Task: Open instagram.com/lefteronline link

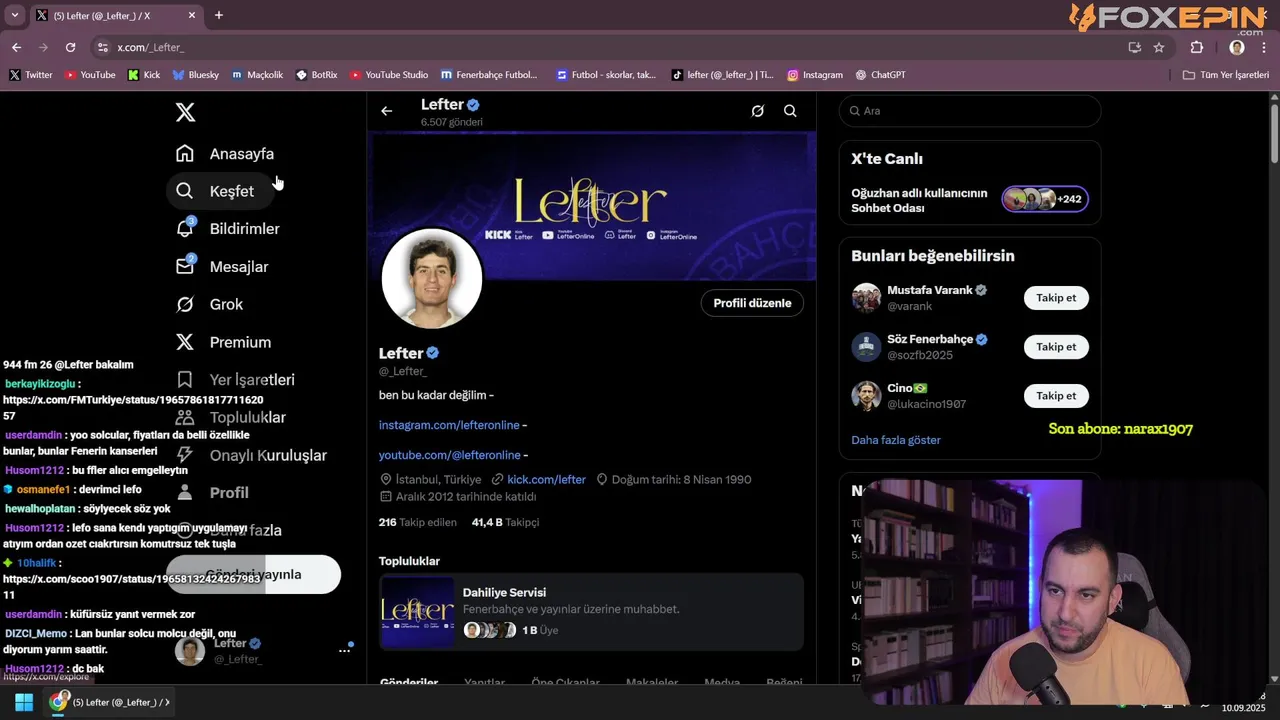Action: (x=449, y=425)
